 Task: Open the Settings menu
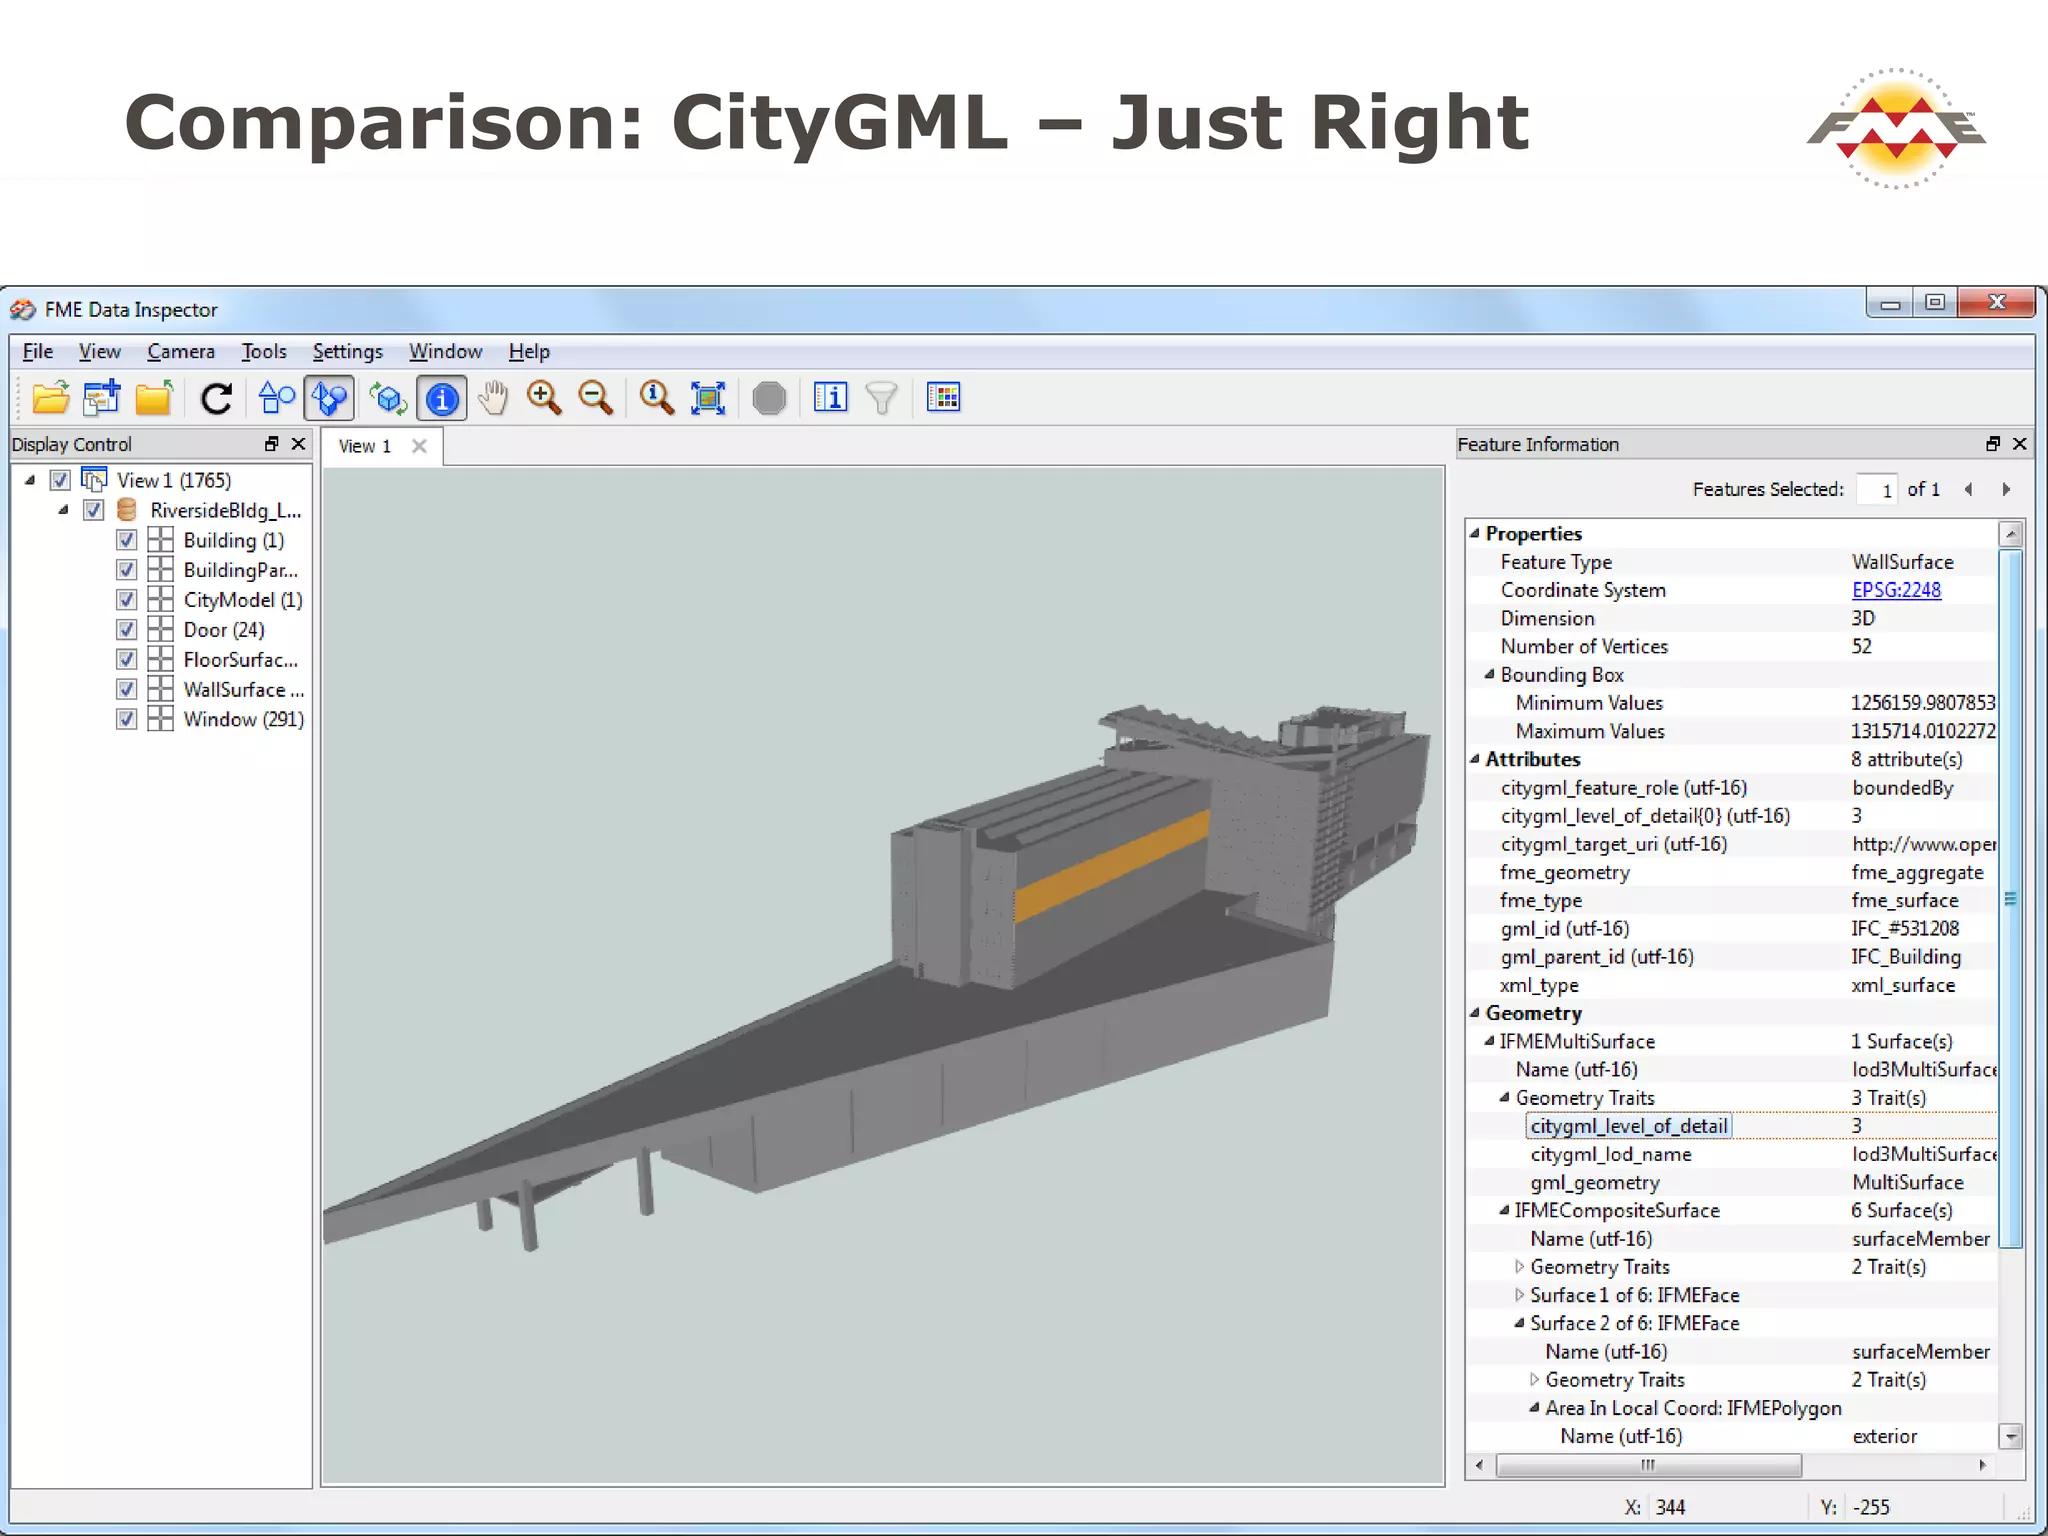coord(348,352)
